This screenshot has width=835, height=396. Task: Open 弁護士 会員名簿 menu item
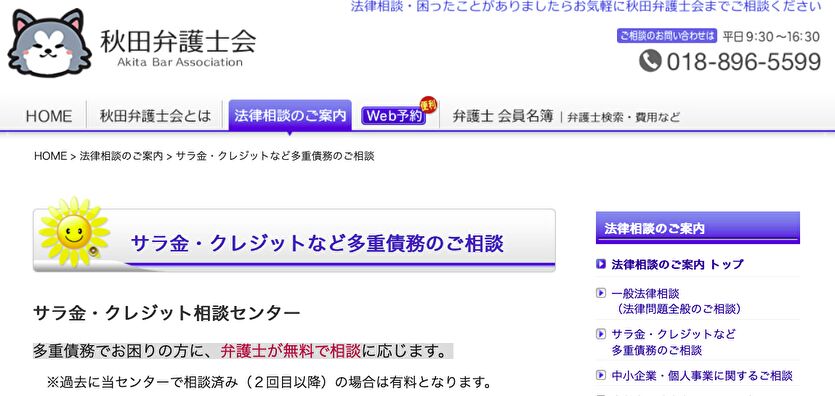click(x=503, y=116)
